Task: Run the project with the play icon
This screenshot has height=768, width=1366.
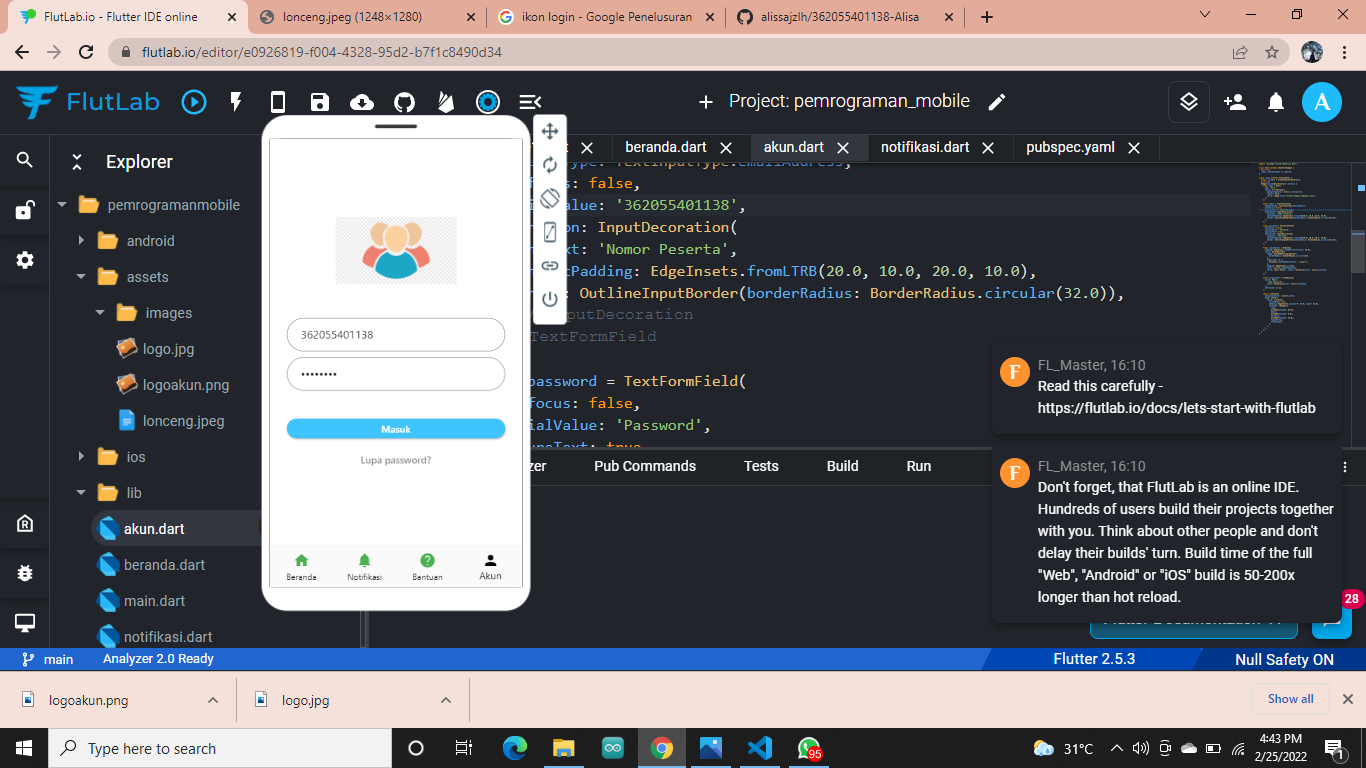Action: (x=193, y=101)
